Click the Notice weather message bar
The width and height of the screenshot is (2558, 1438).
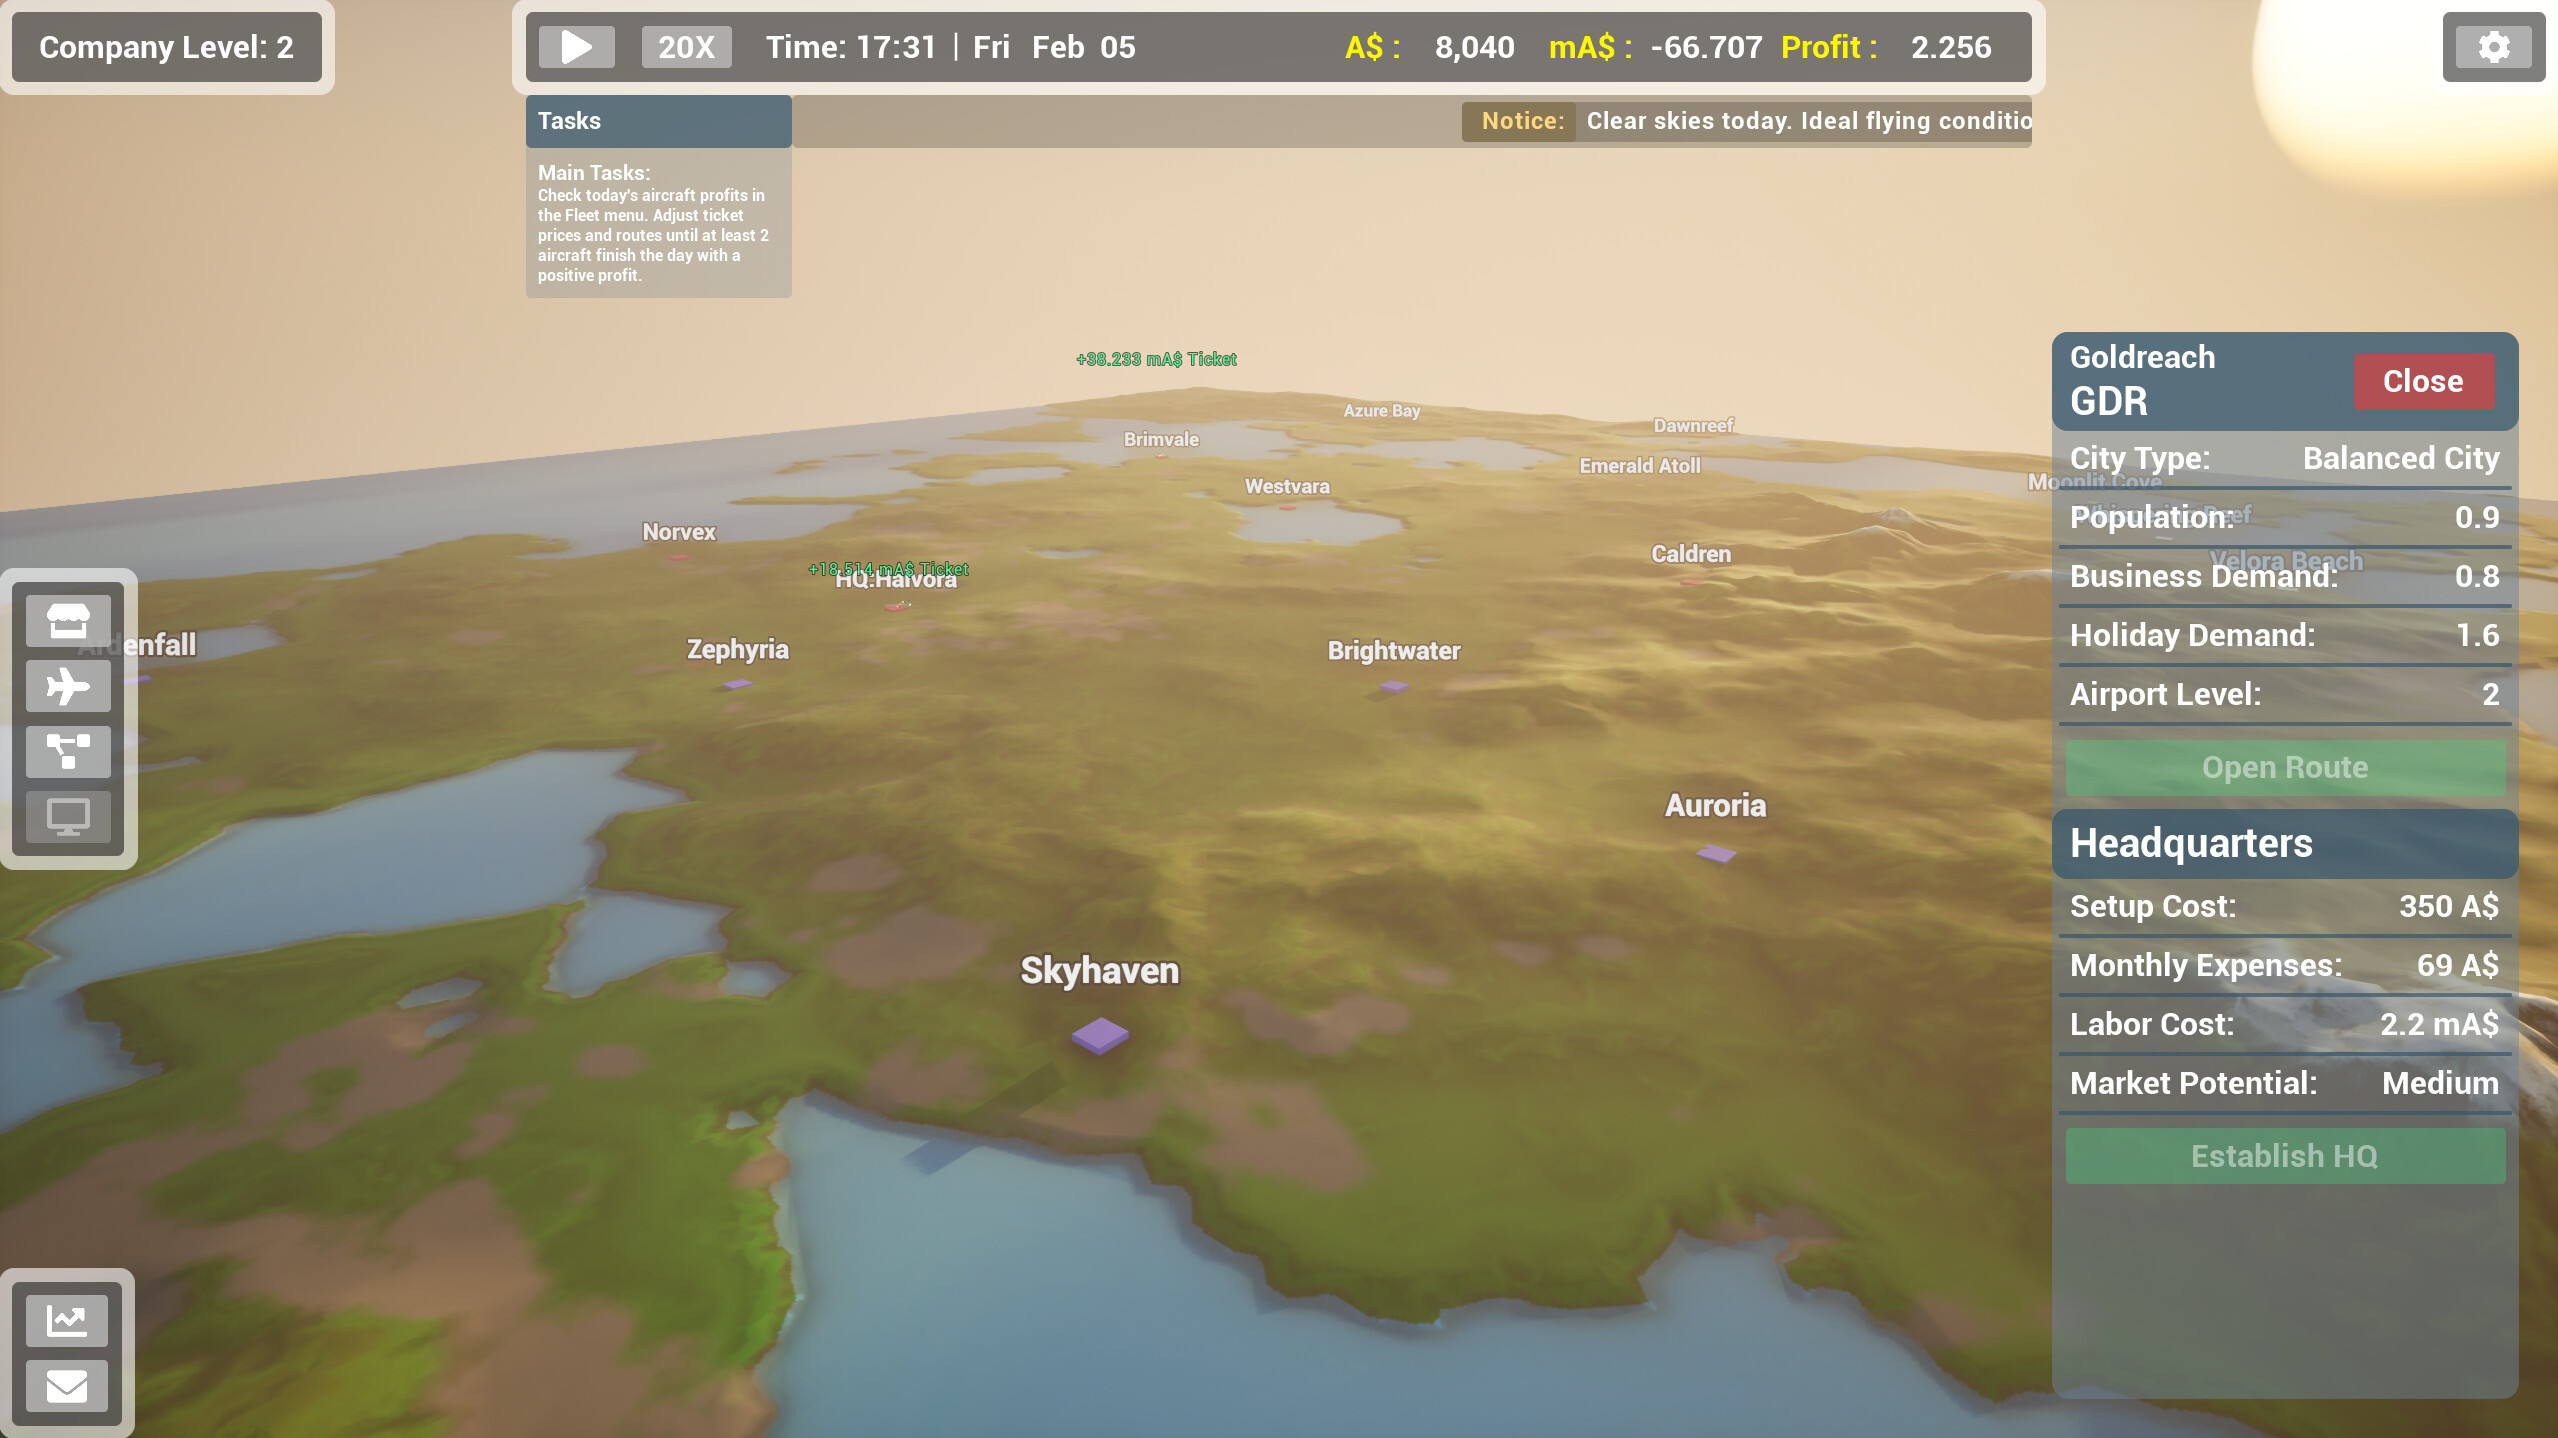tap(1746, 121)
